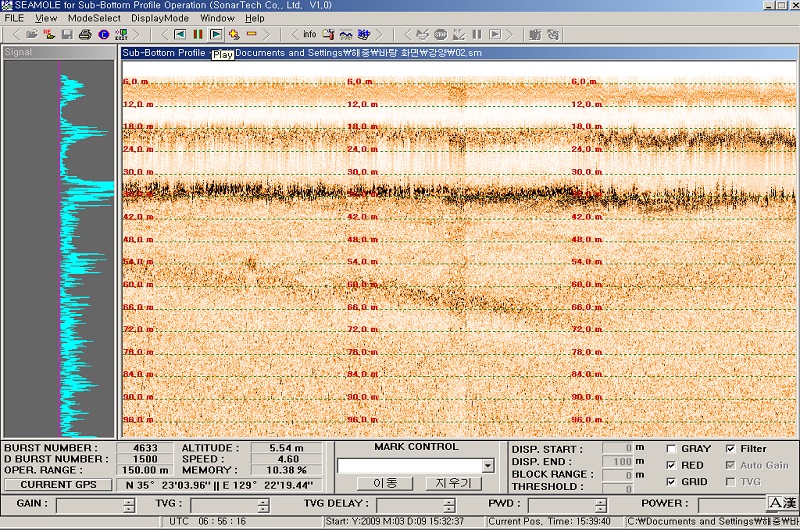Click the blue circle C icon
This screenshot has width=800, height=530.
(x=104, y=34)
